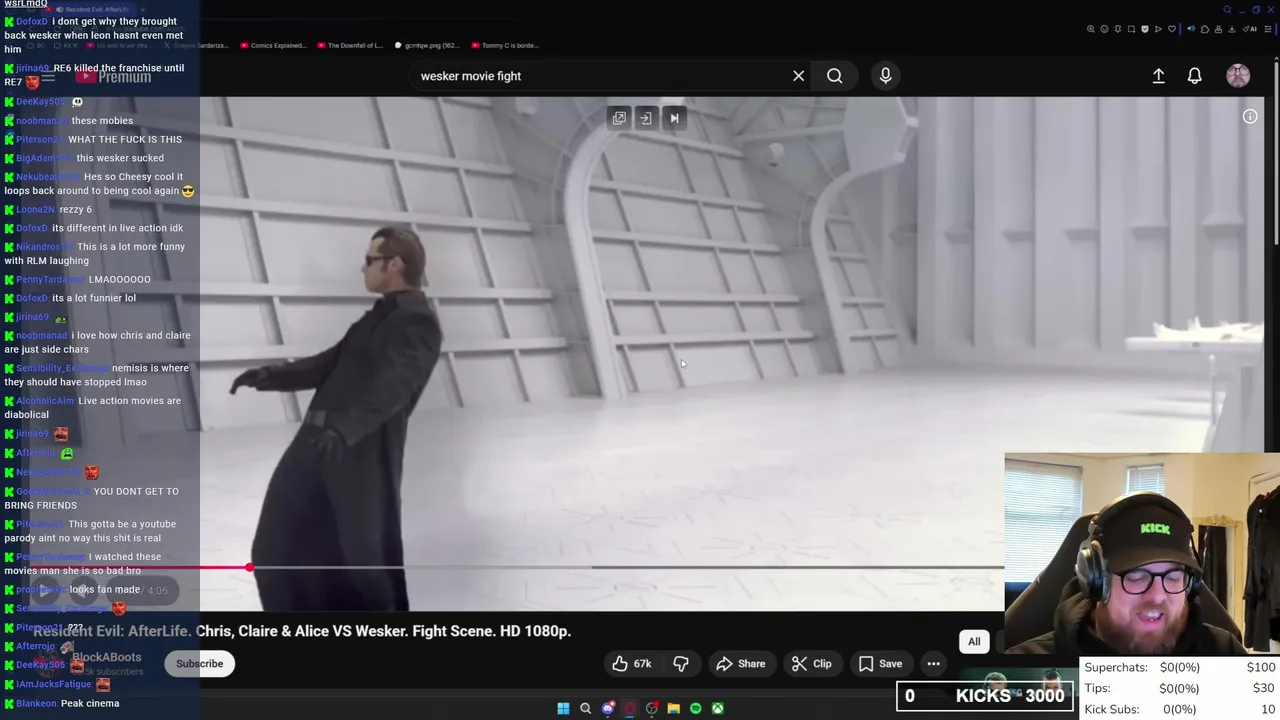Click the skip-next icon above player
Screen dimensions: 1280x720
(x=674, y=118)
